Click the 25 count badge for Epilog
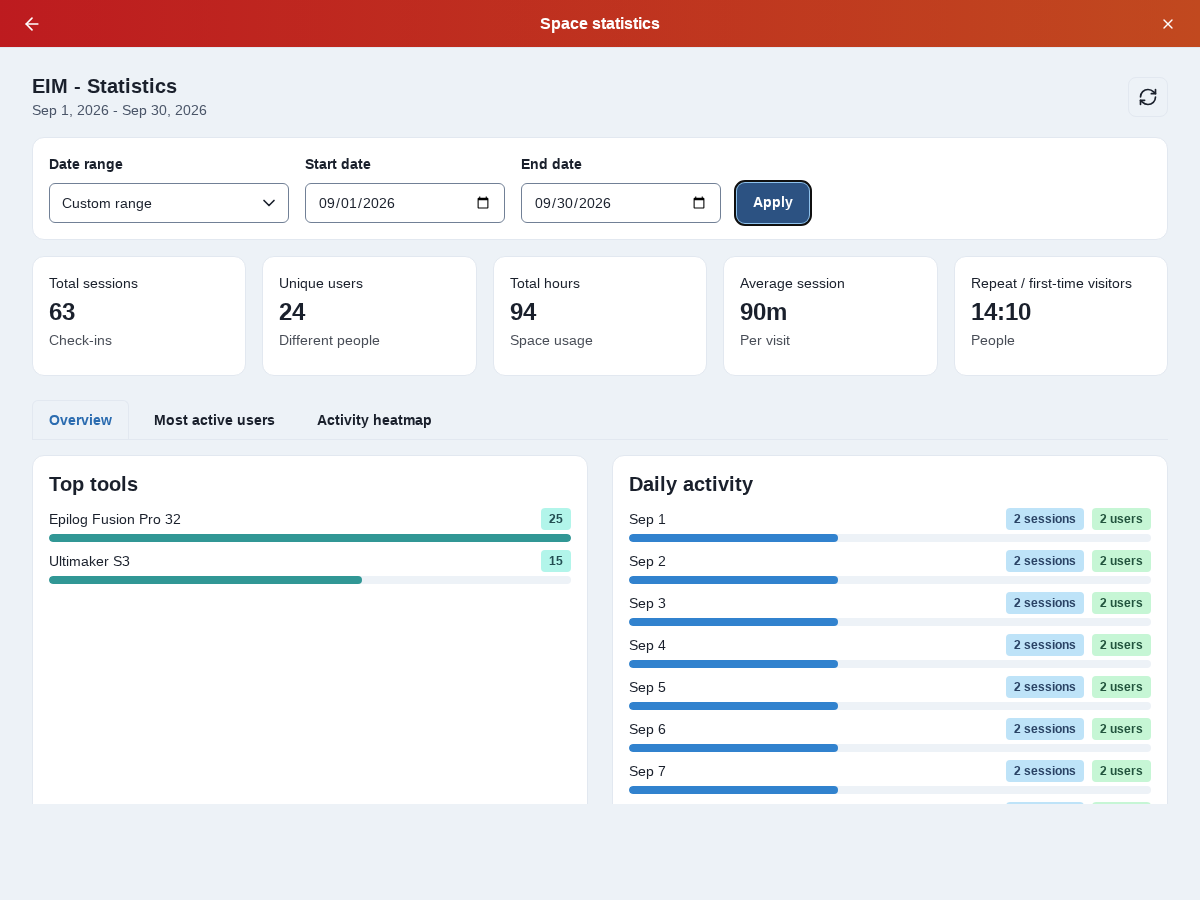This screenshot has width=1200, height=900. click(x=556, y=519)
